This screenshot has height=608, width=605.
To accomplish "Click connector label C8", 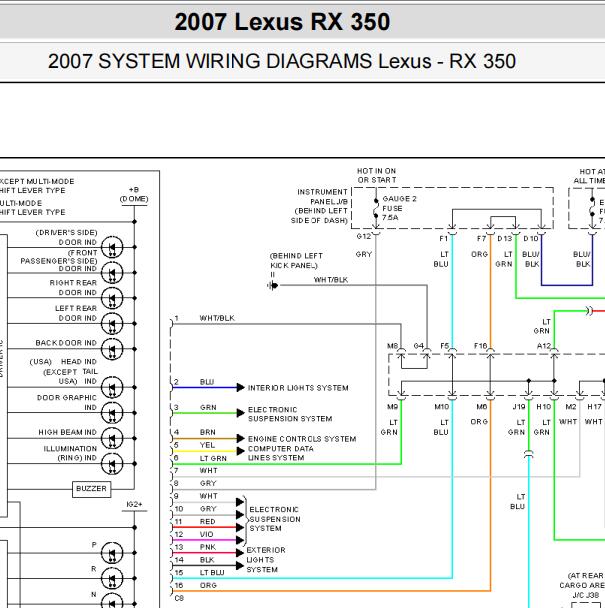I will 179,598.
